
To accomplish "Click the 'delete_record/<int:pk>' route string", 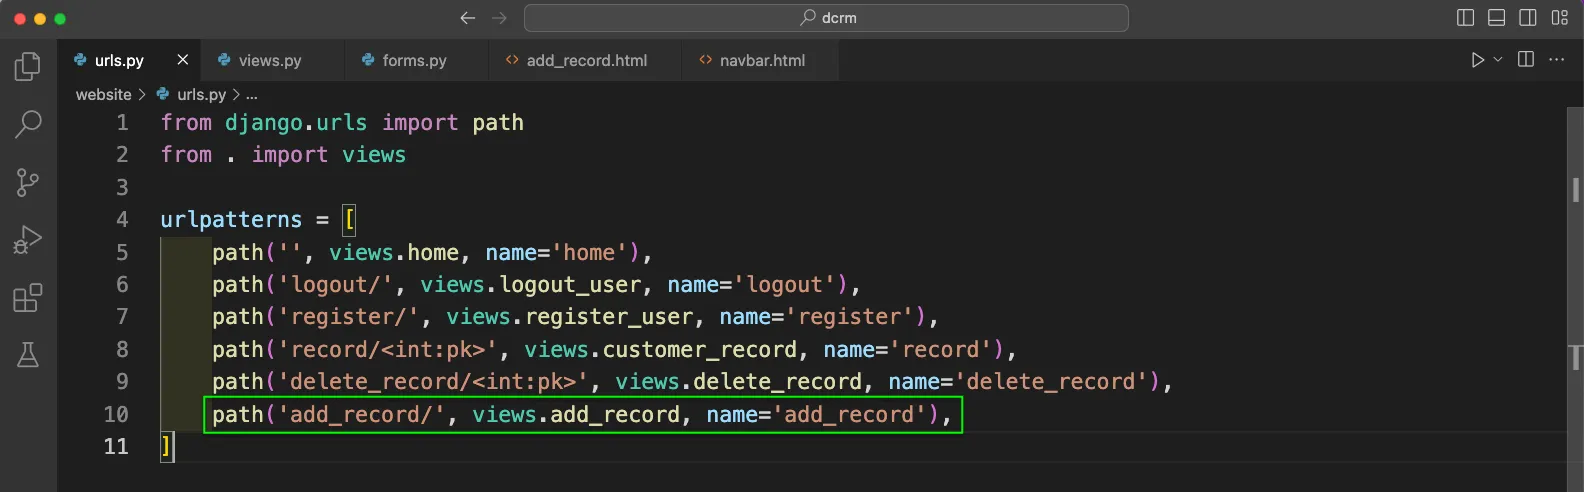I will point(433,382).
